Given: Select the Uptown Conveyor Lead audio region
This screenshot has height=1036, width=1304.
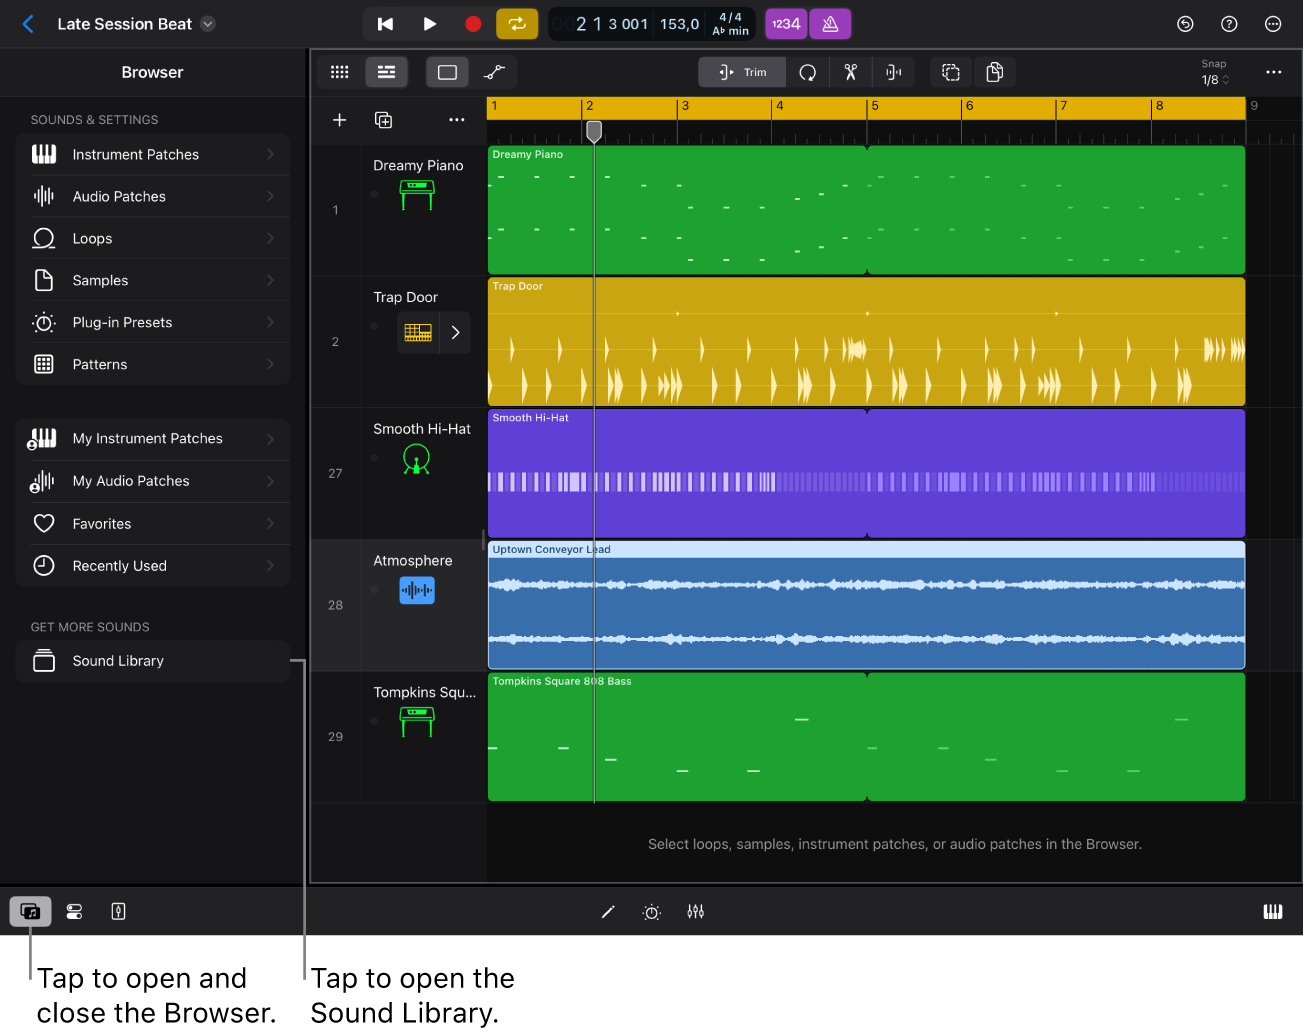Looking at the screenshot, I should coord(866,605).
